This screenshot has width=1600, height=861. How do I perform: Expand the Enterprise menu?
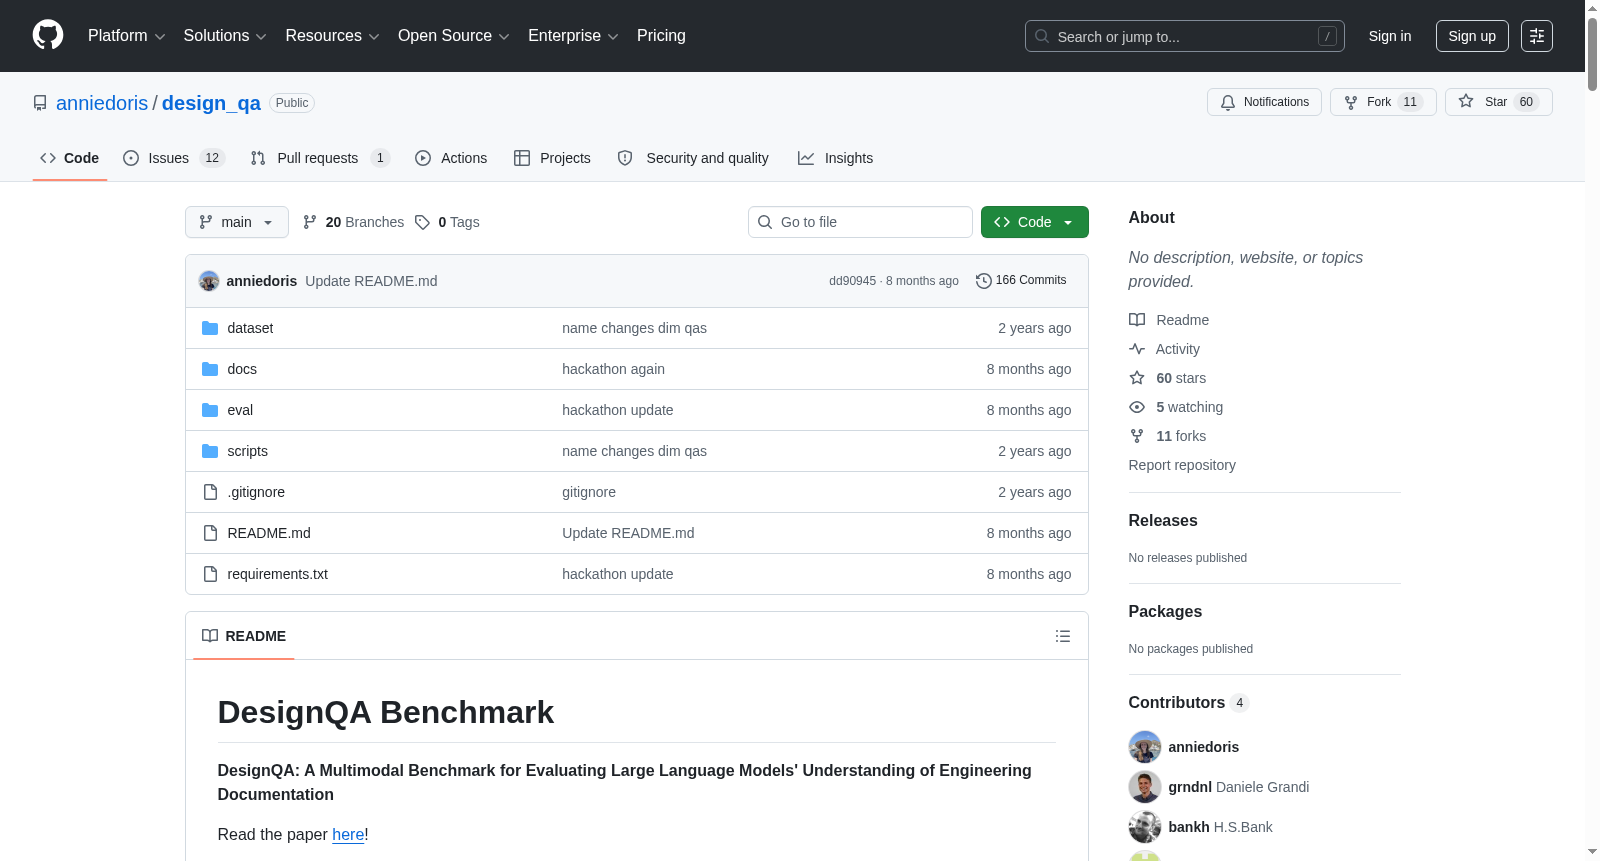pos(573,36)
